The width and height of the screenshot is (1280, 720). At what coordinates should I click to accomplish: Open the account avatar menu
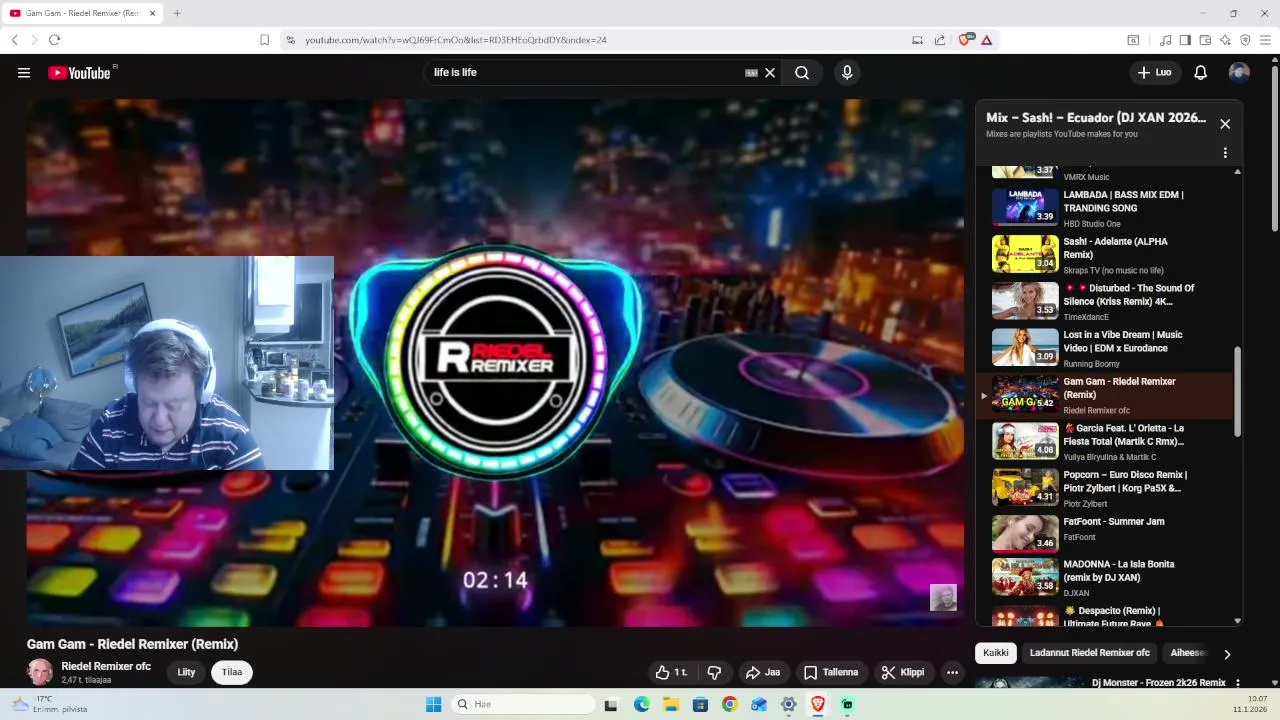pos(1239,72)
